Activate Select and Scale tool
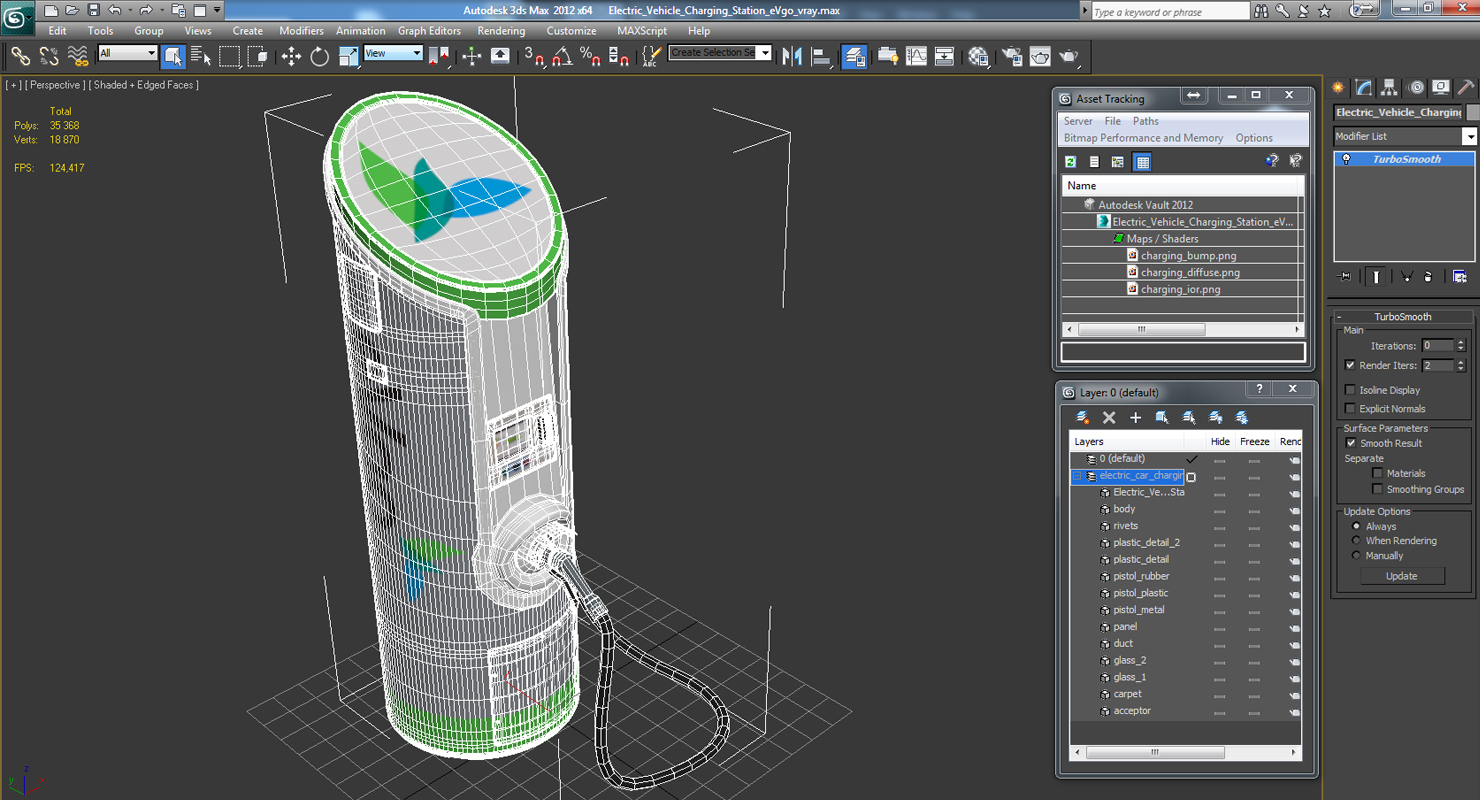Image resolution: width=1480 pixels, height=800 pixels. (348, 56)
